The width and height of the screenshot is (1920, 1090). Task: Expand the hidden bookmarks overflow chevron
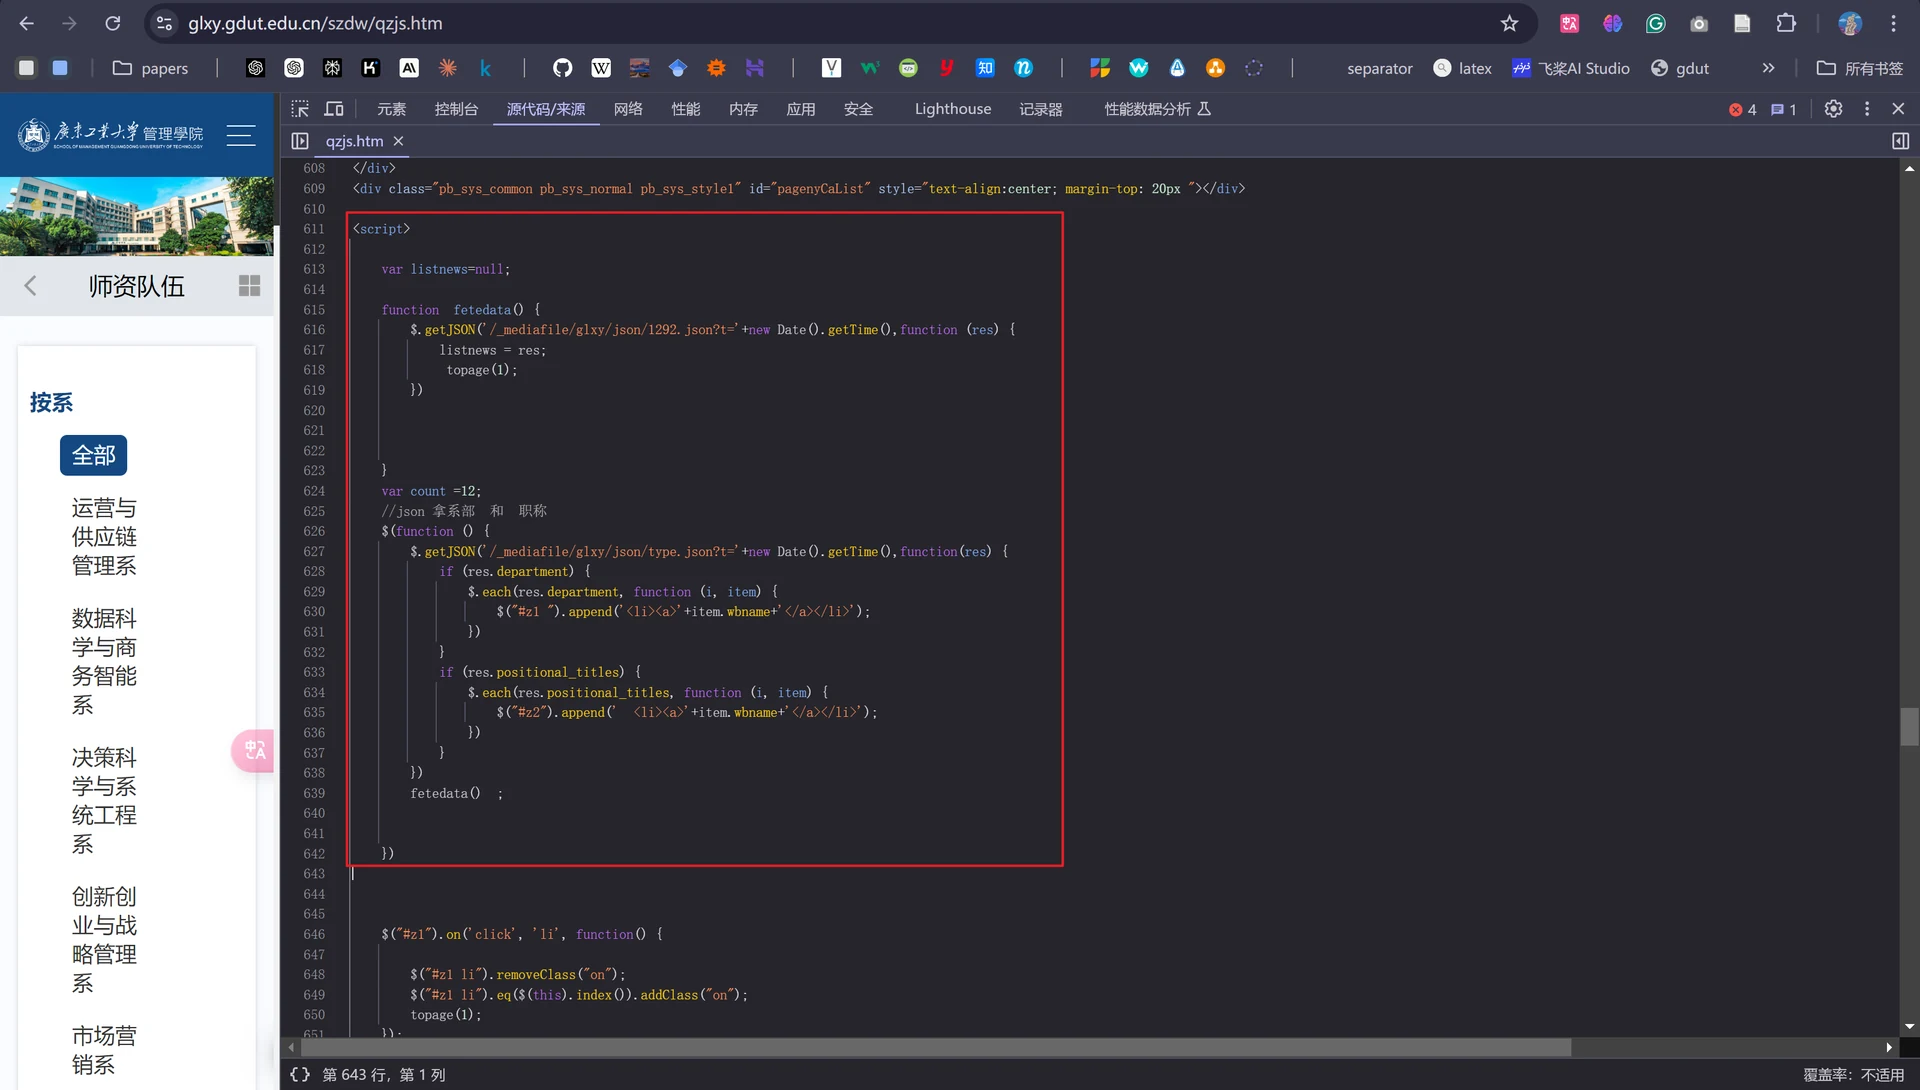1768,68
